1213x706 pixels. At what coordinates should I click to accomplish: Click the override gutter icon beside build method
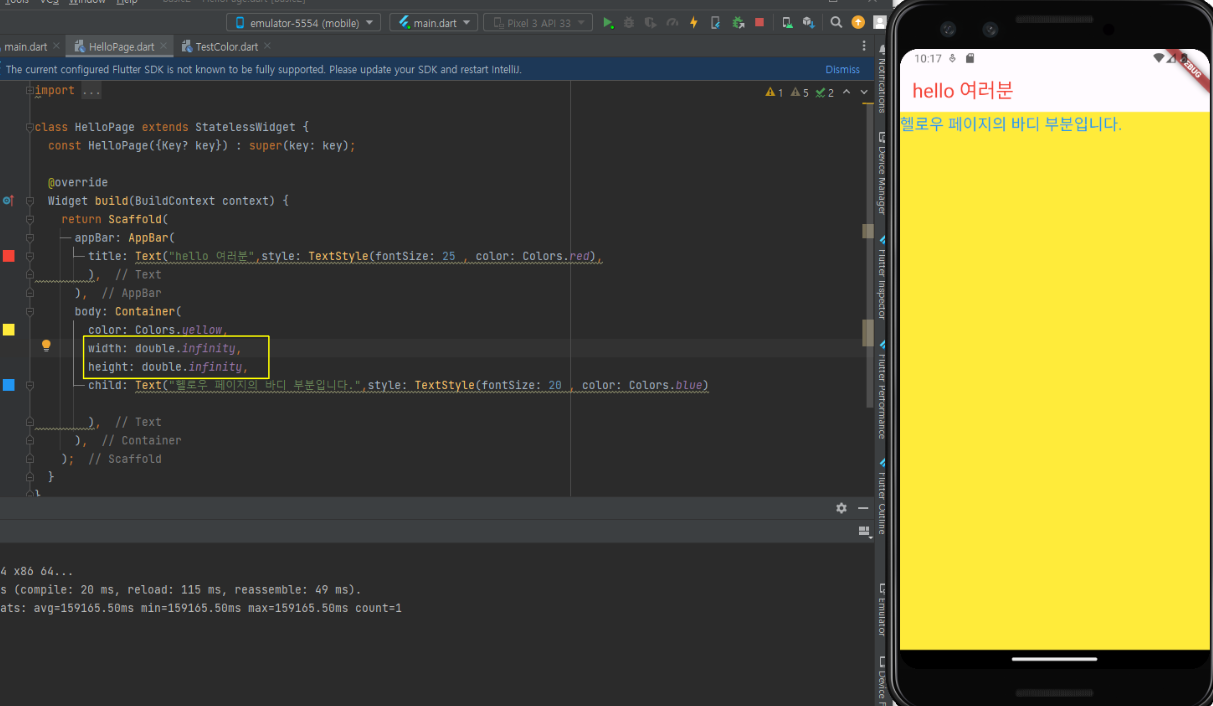click(9, 201)
